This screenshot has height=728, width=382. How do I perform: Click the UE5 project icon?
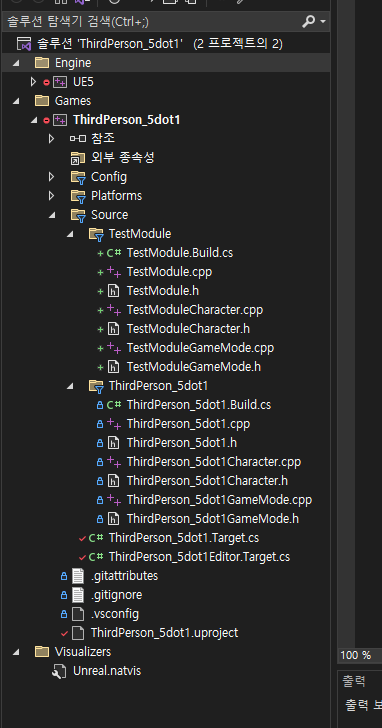pos(60,82)
